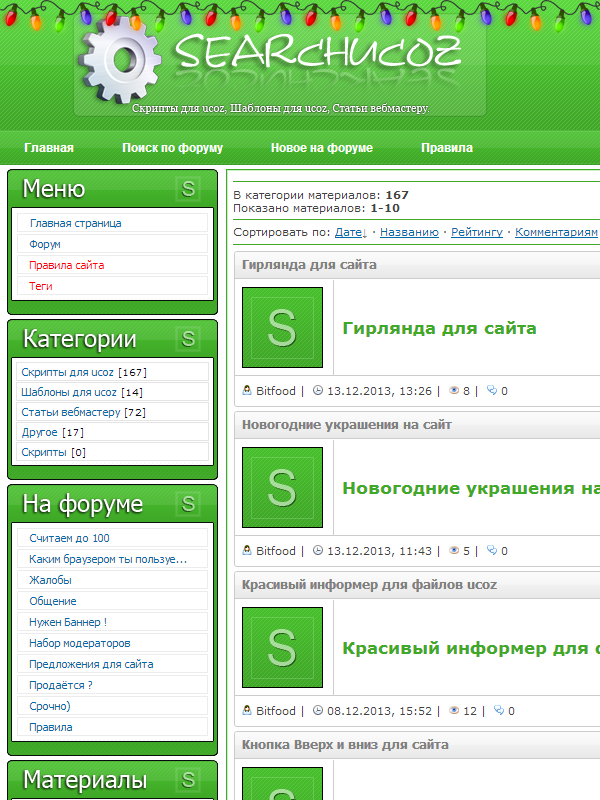Click the eye icon next to 12 views

(x=454, y=710)
